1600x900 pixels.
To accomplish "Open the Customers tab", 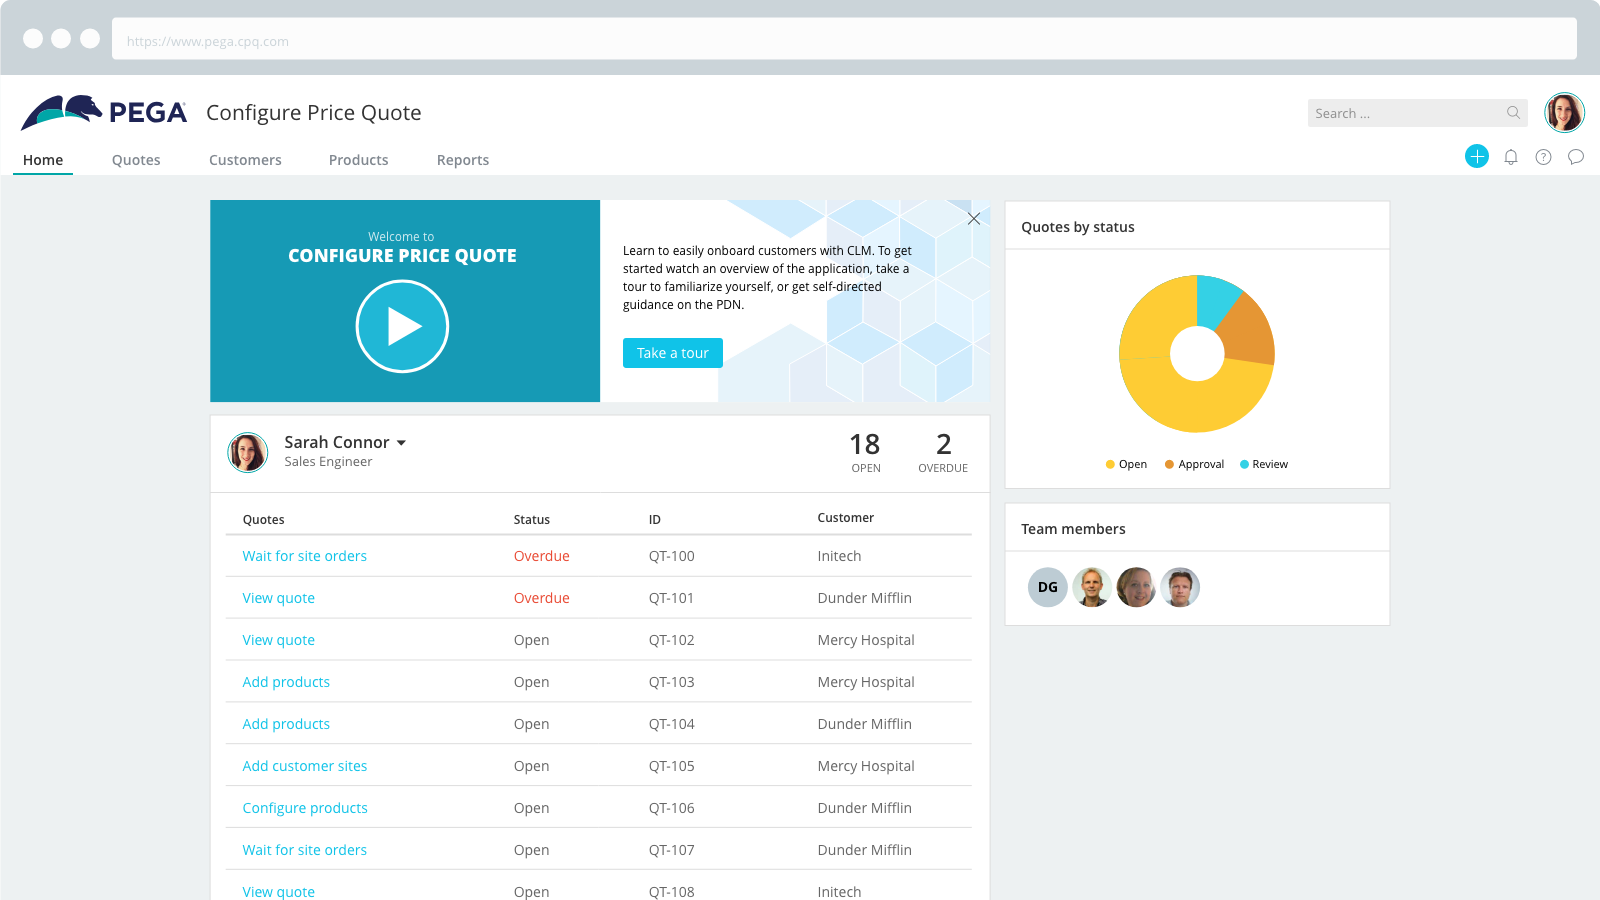I will 245,160.
